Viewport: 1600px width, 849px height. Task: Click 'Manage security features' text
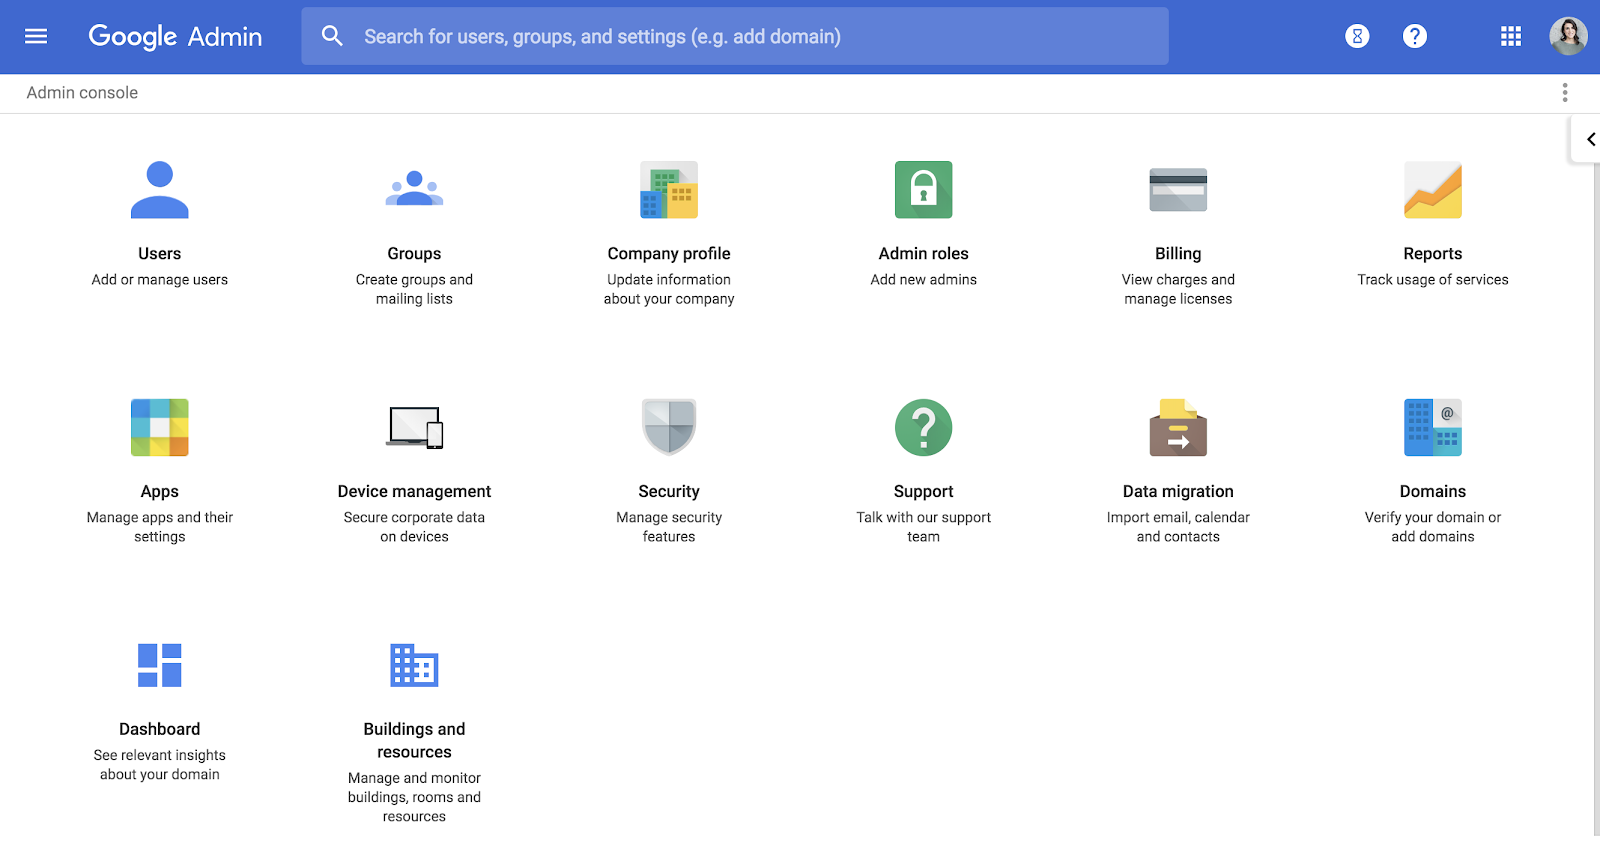[669, 527]
